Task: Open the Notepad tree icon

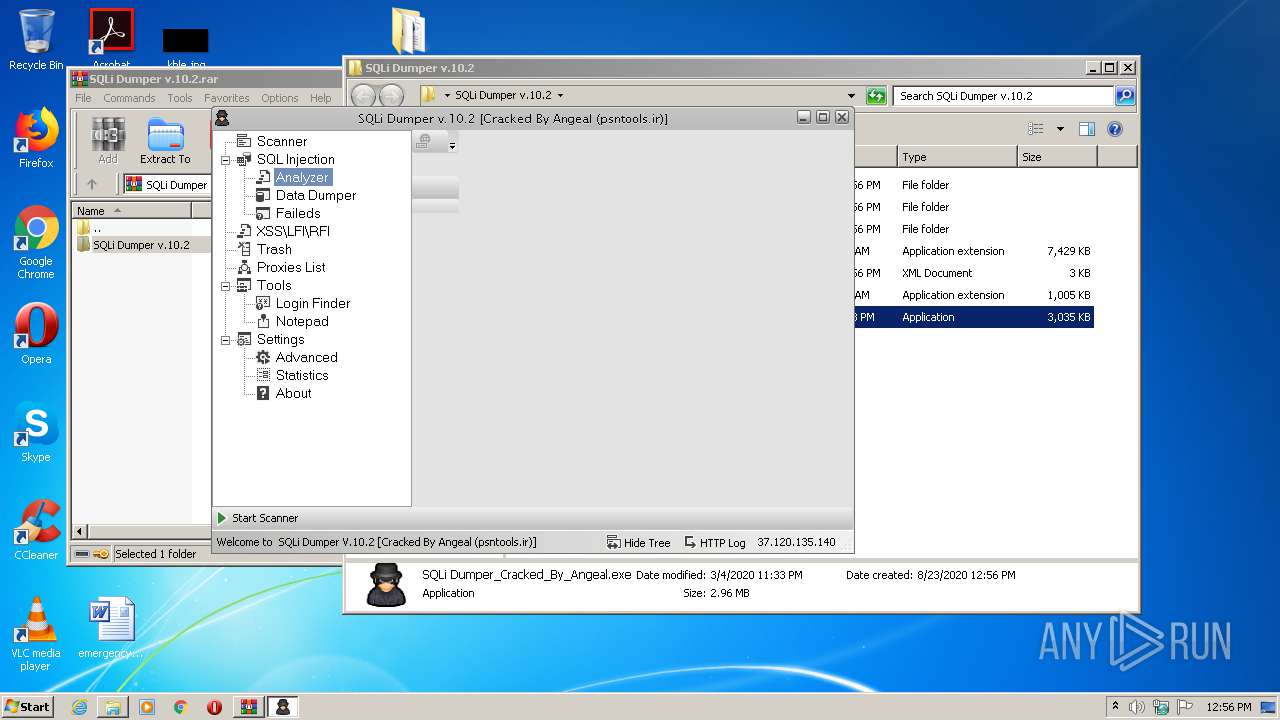Action: tap(263, 321)
